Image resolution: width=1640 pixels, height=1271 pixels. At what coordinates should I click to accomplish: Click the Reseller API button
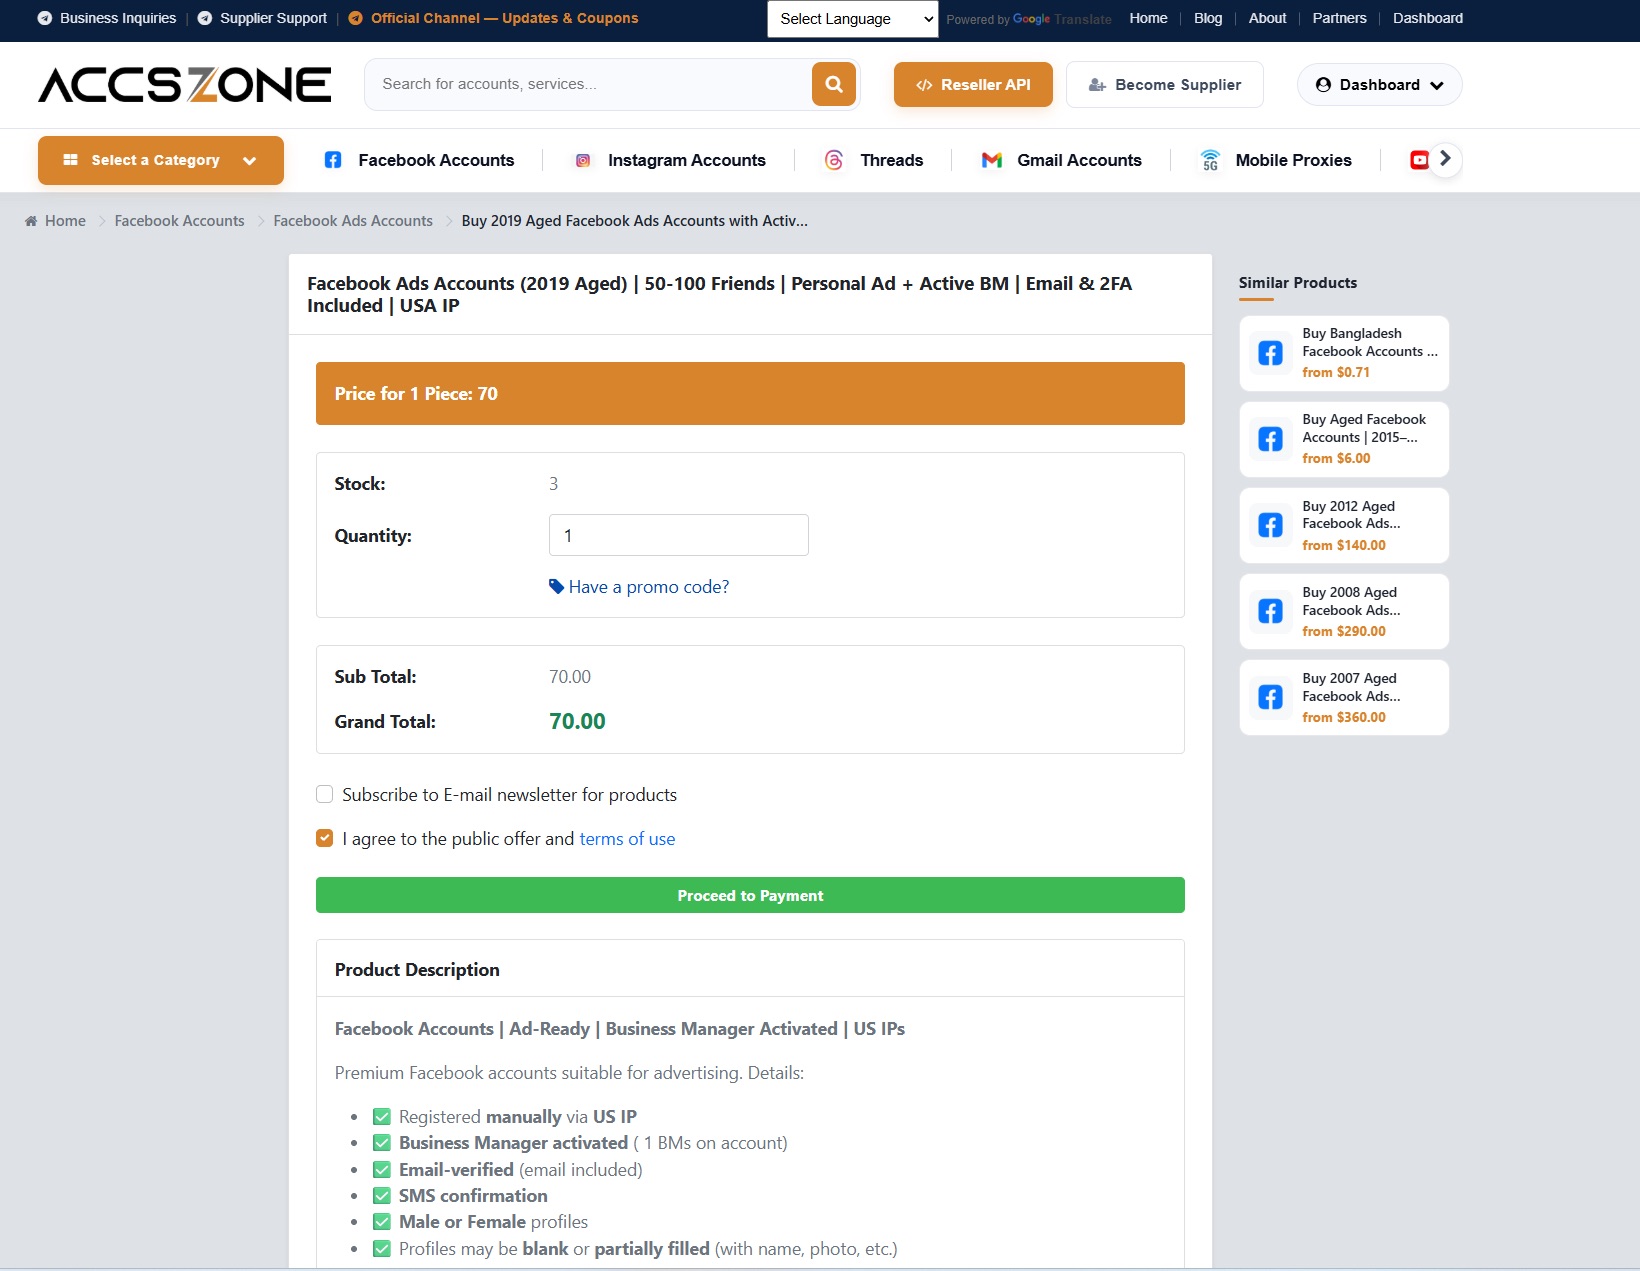click(x=973, y=85)
